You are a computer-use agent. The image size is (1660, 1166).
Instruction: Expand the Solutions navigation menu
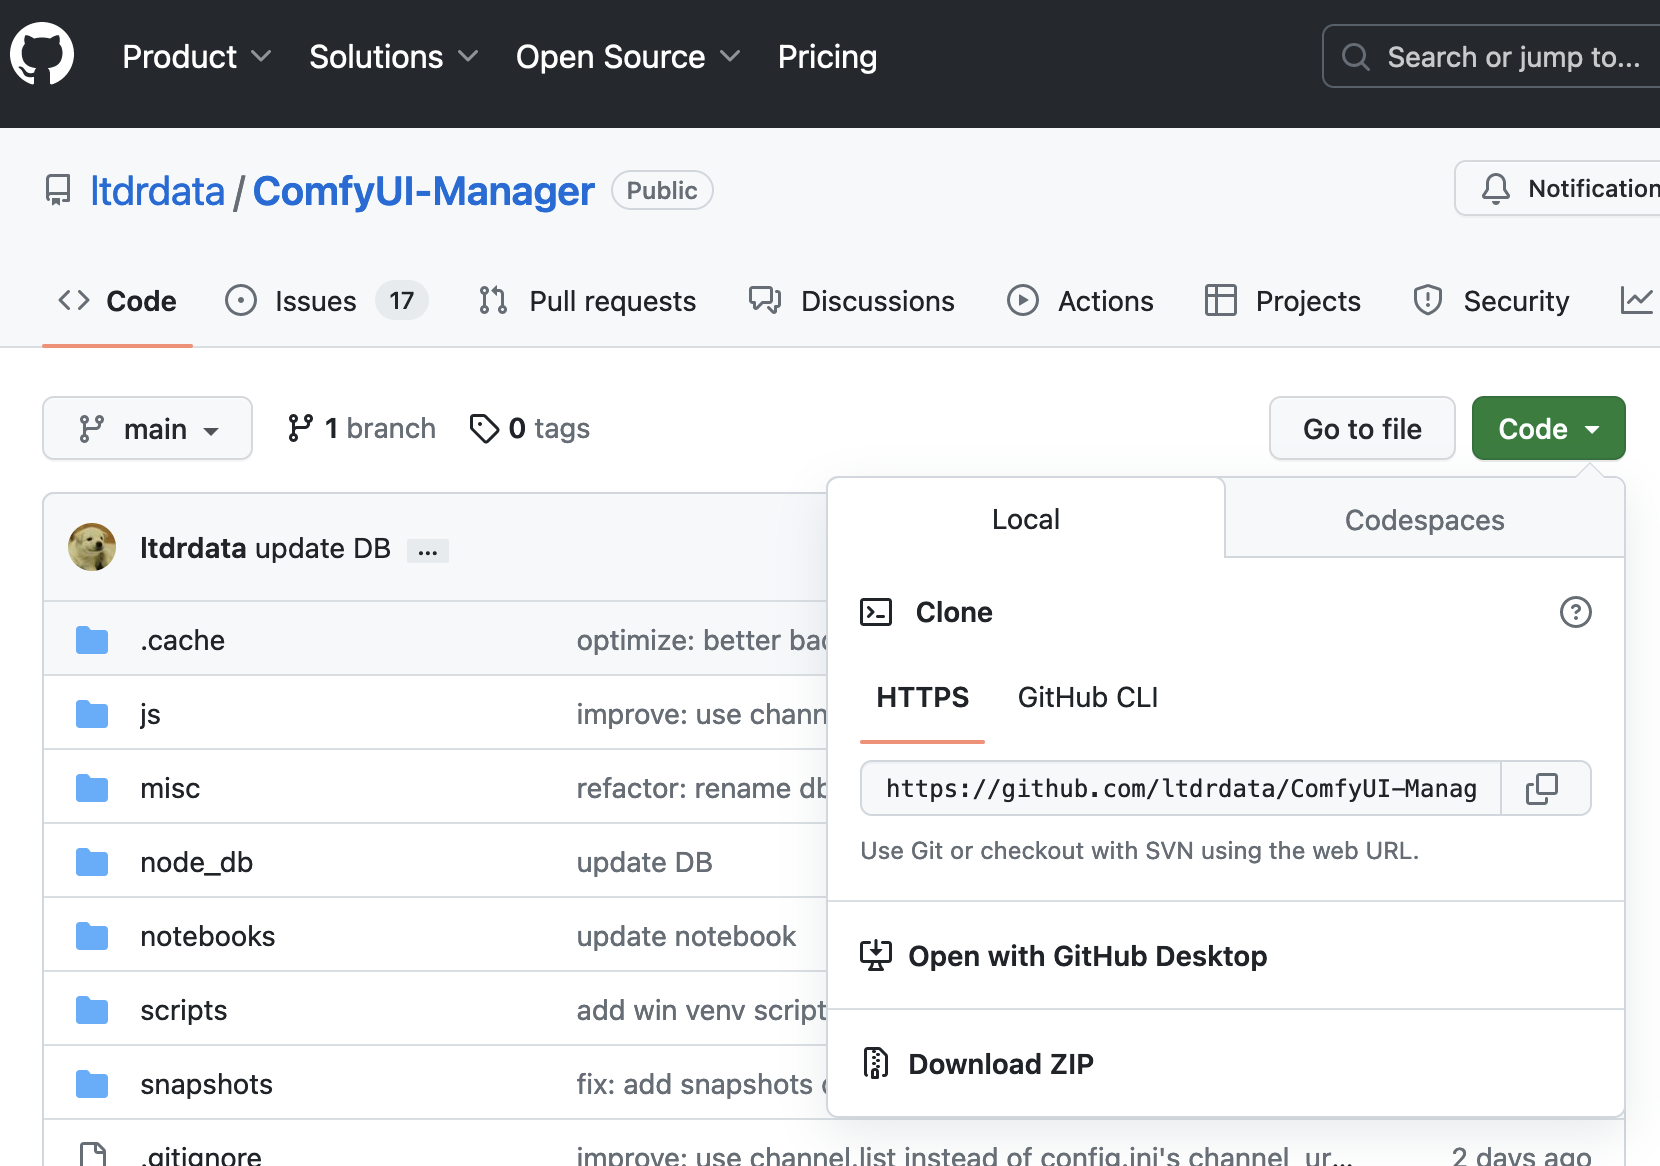393,57
